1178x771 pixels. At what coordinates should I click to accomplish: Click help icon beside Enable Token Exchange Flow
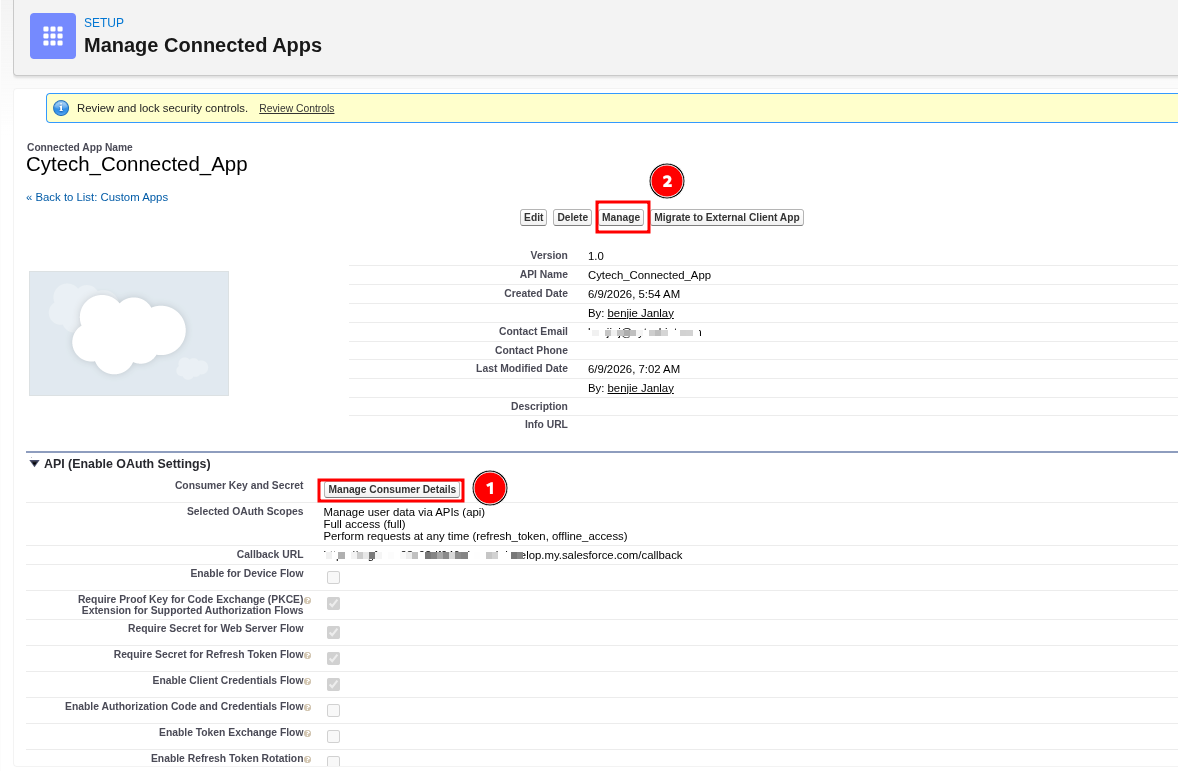pos(307,733)
